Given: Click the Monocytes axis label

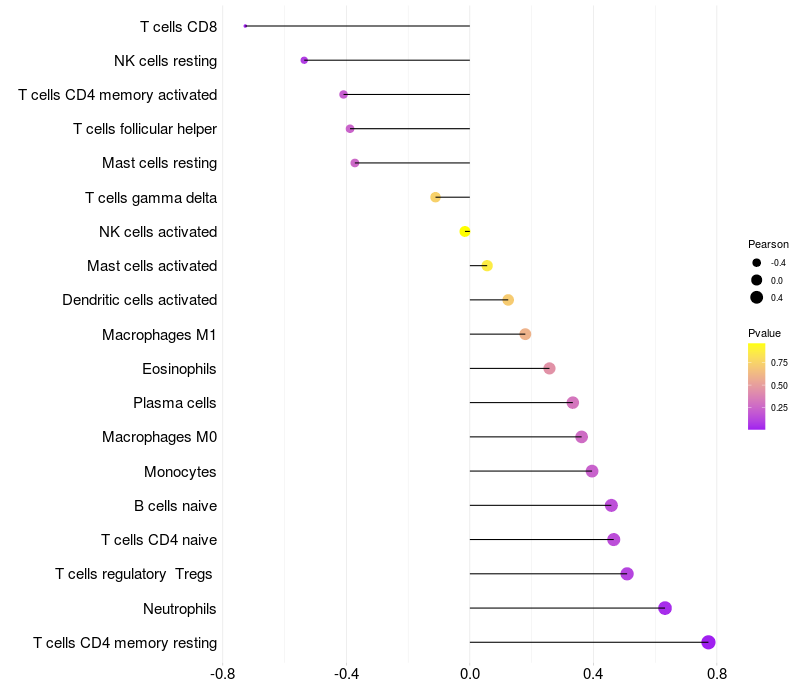Looking at the screenshot, I should (180, 471).
